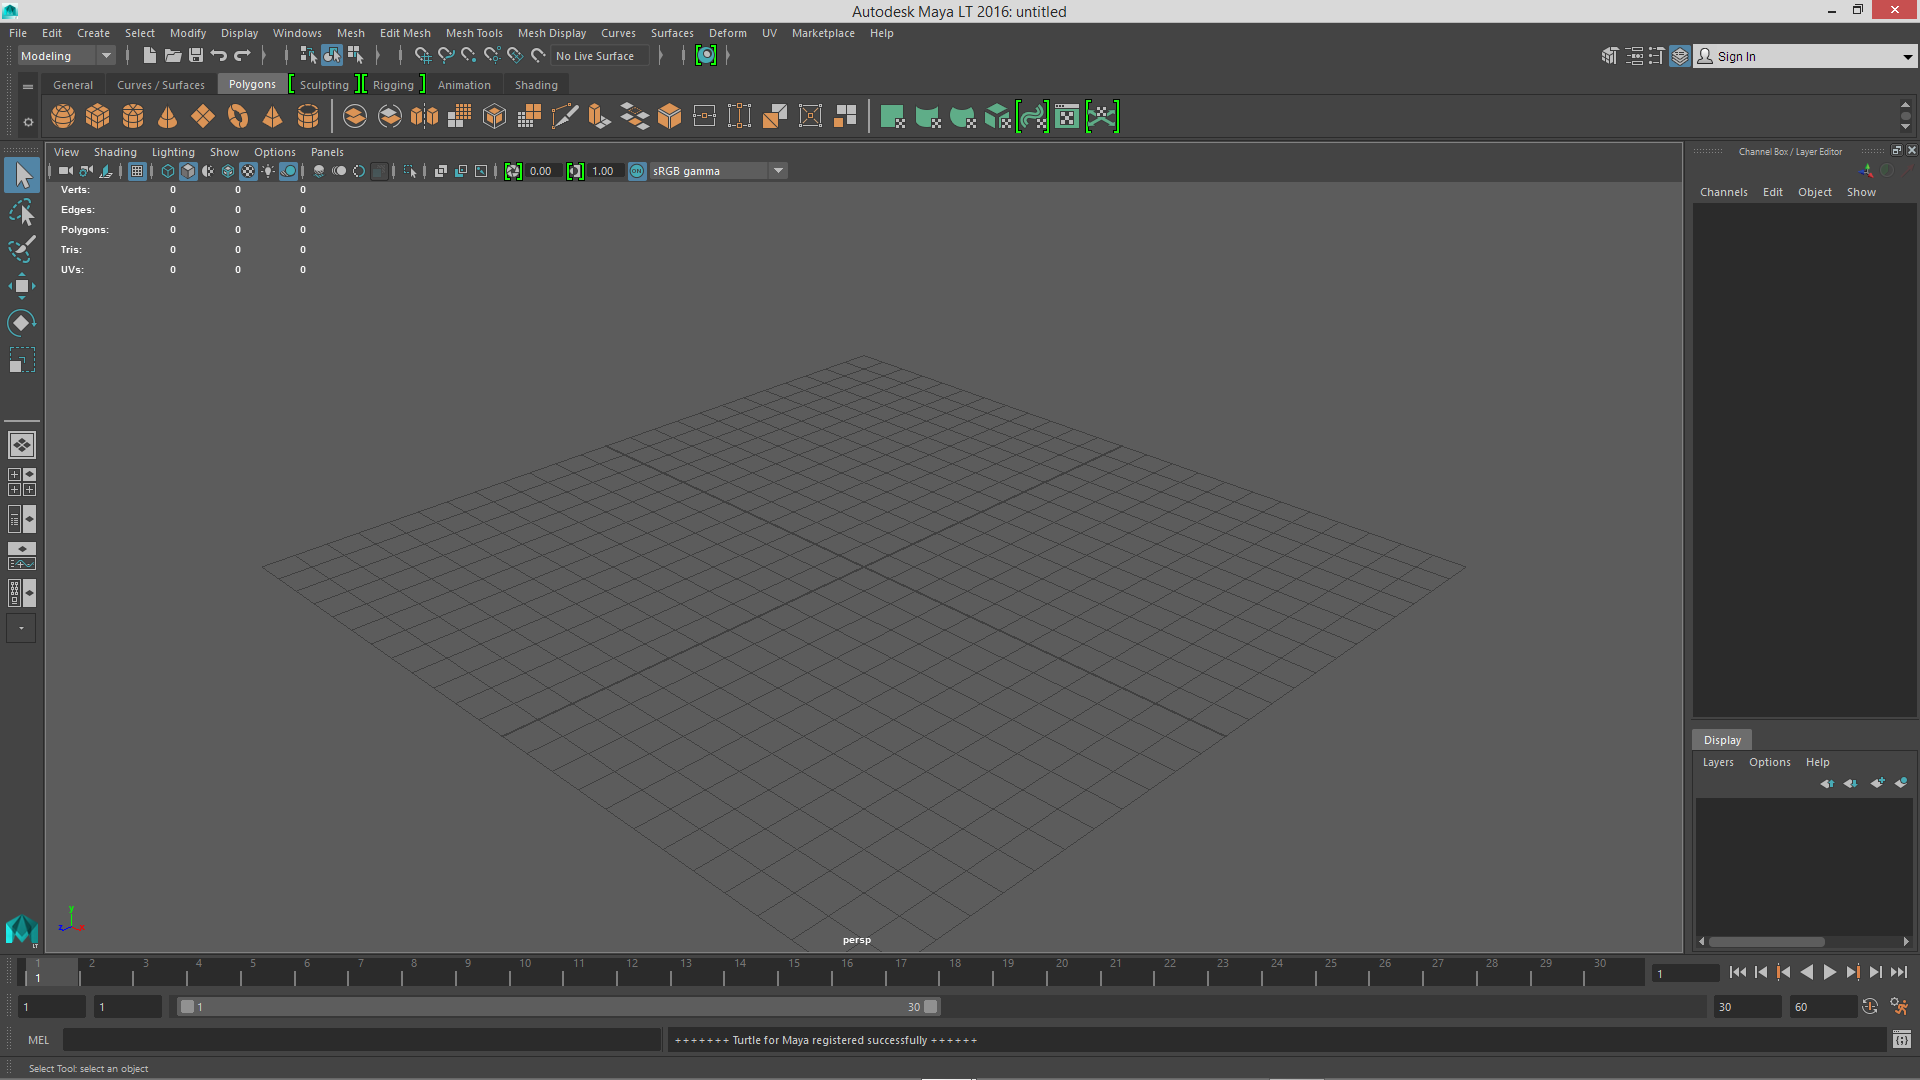Open the Layers menu in layer editor
Viewport: 1920px width, 1080px height.
[1718, 762]
